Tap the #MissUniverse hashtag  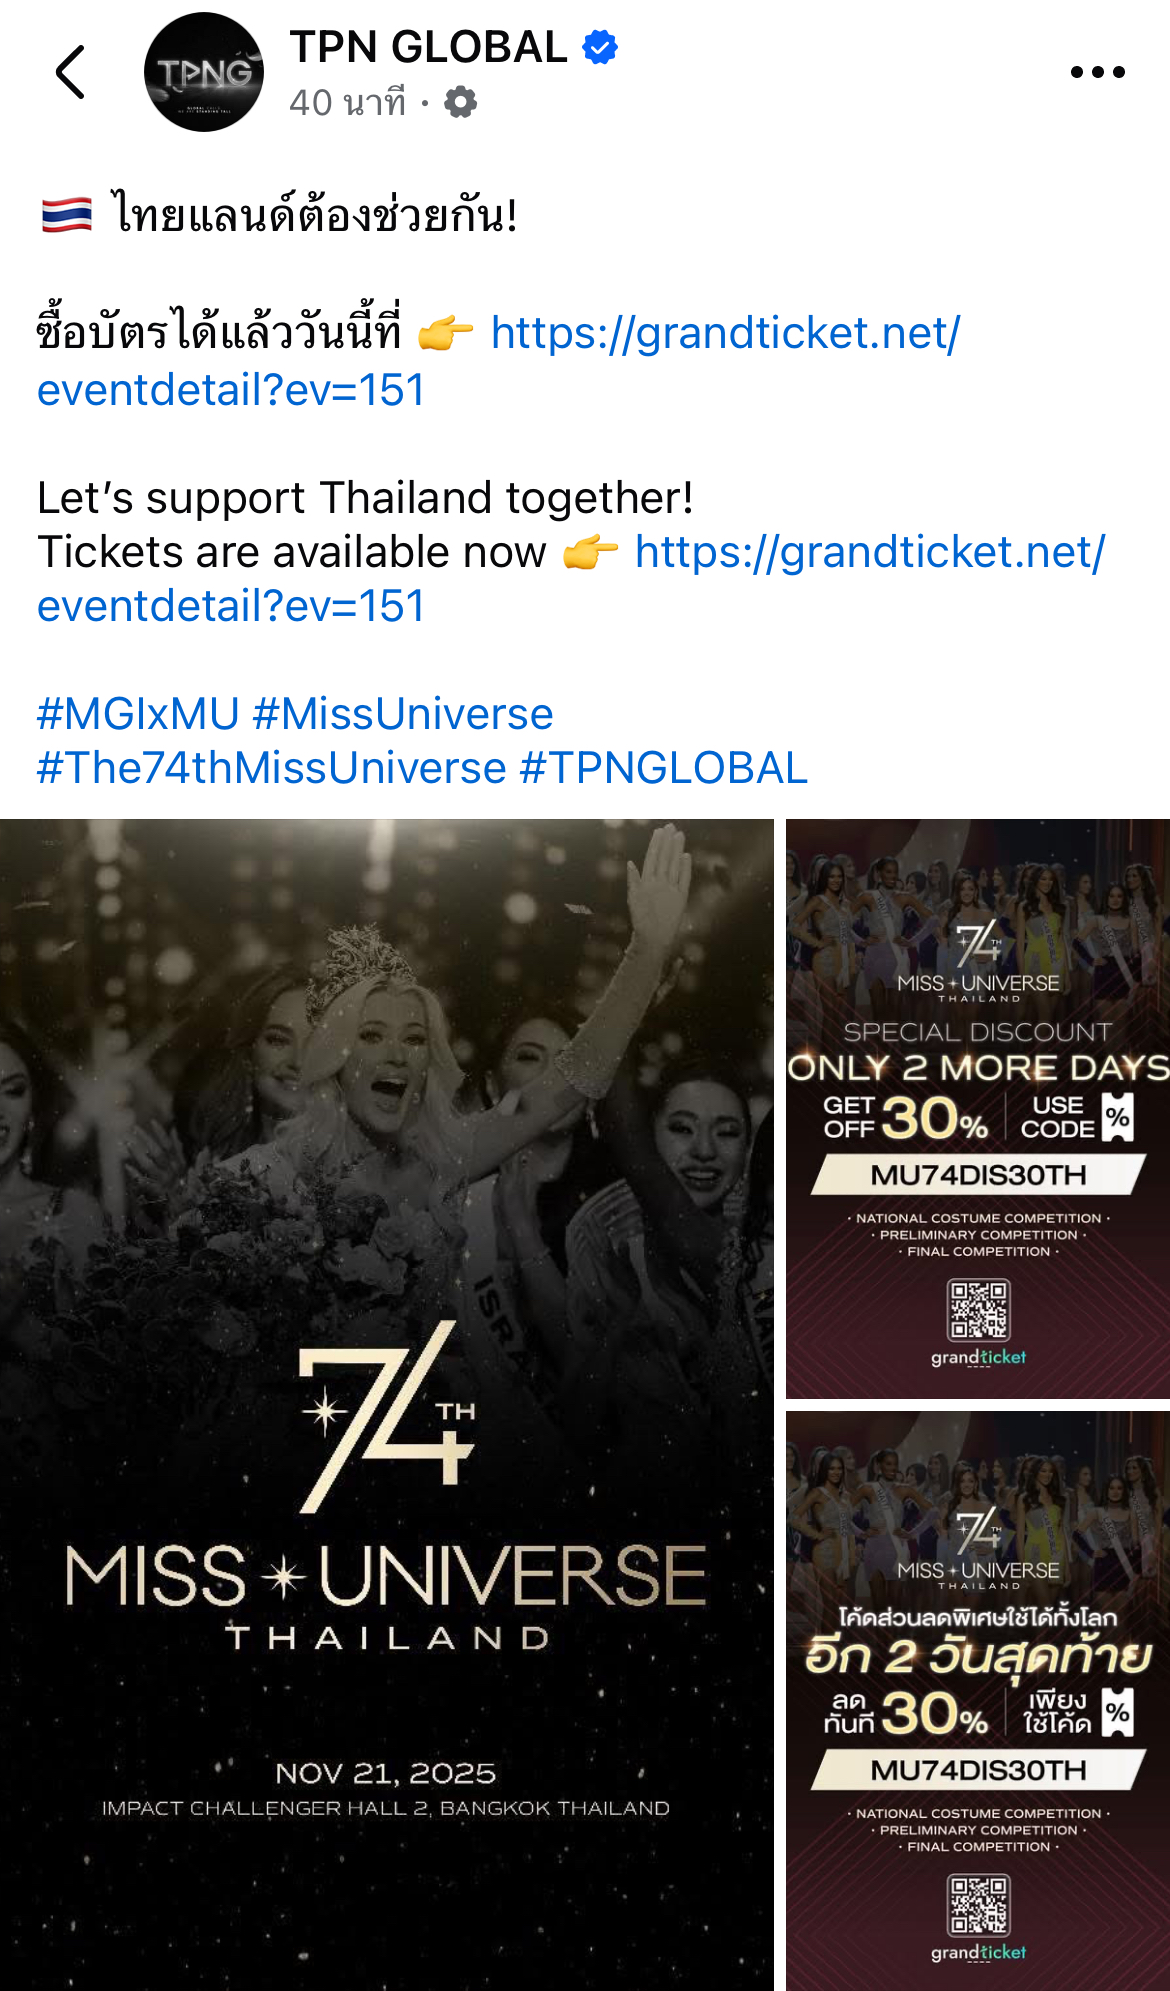point(403,714)
